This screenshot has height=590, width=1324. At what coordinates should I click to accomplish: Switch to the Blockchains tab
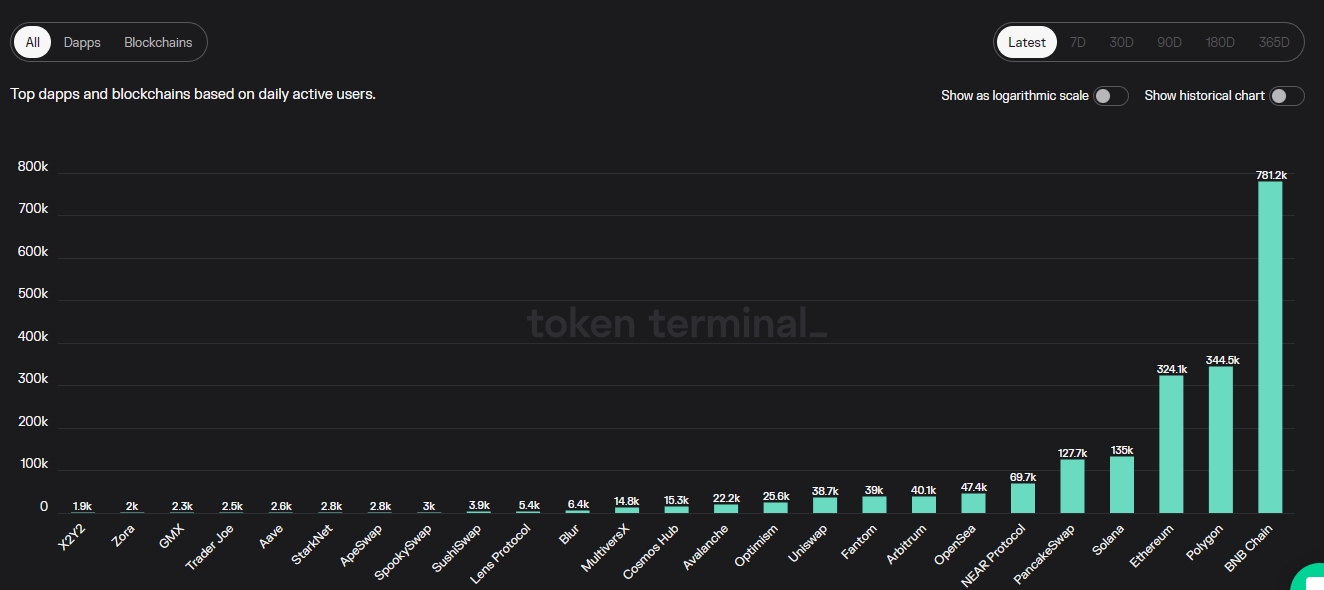[158, 43]
